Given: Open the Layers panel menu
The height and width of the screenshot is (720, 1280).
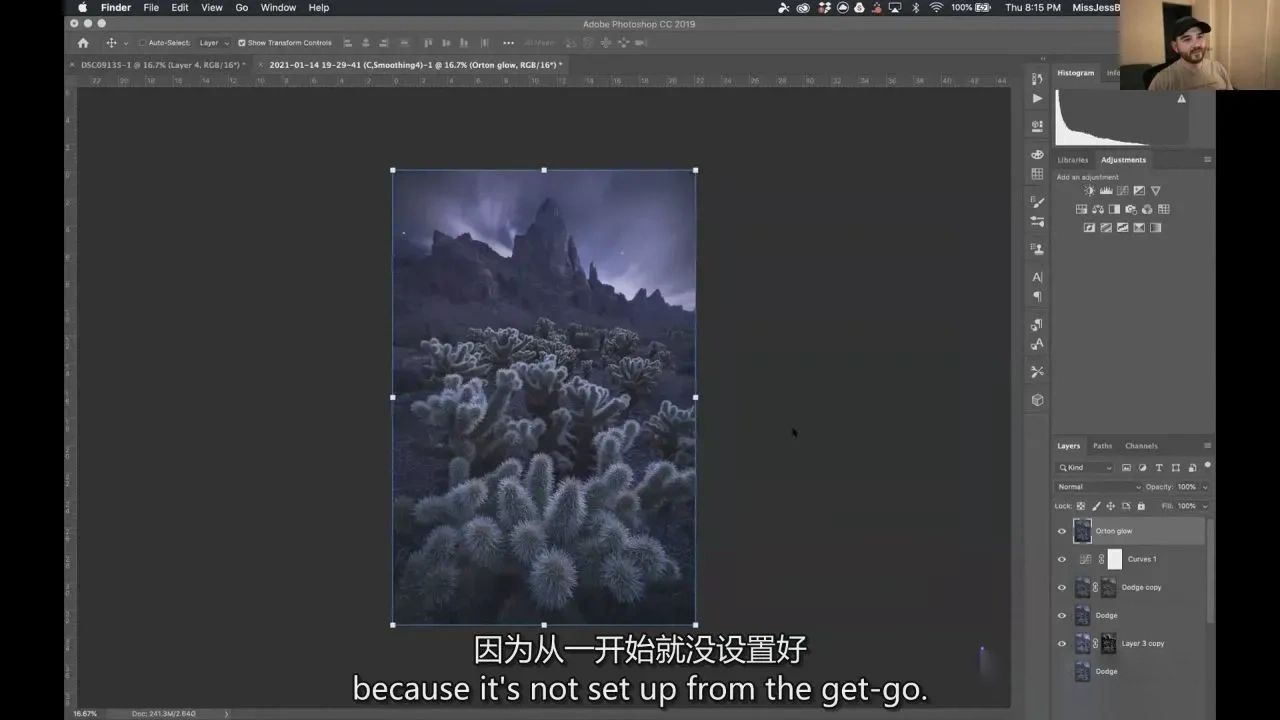Looking at the screenshot, I should click(1207, 446).
